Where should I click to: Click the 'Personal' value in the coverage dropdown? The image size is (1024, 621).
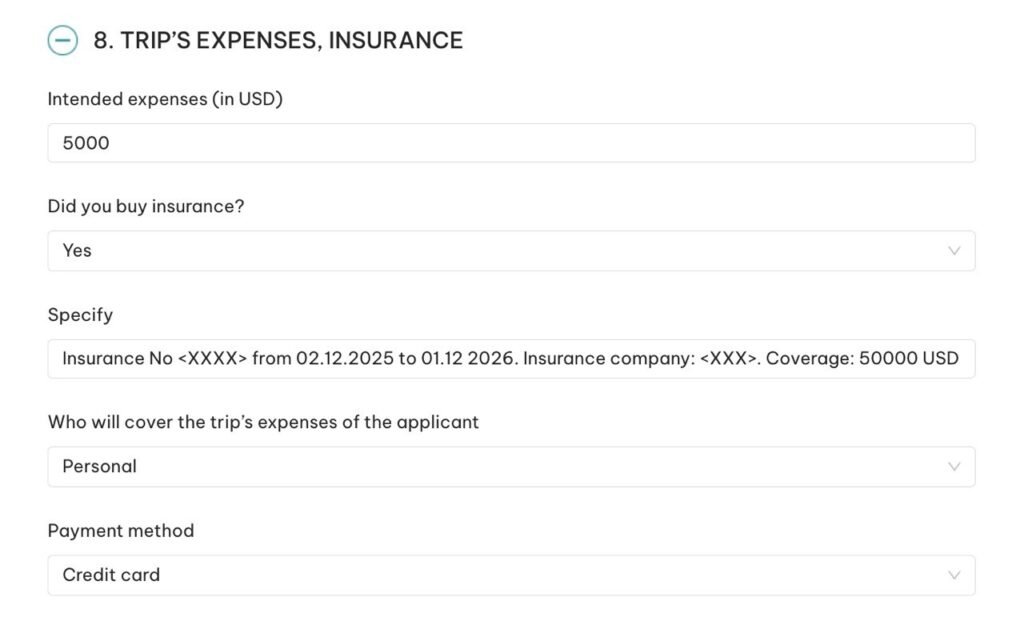pyautogui.click(x=99, y=466)
